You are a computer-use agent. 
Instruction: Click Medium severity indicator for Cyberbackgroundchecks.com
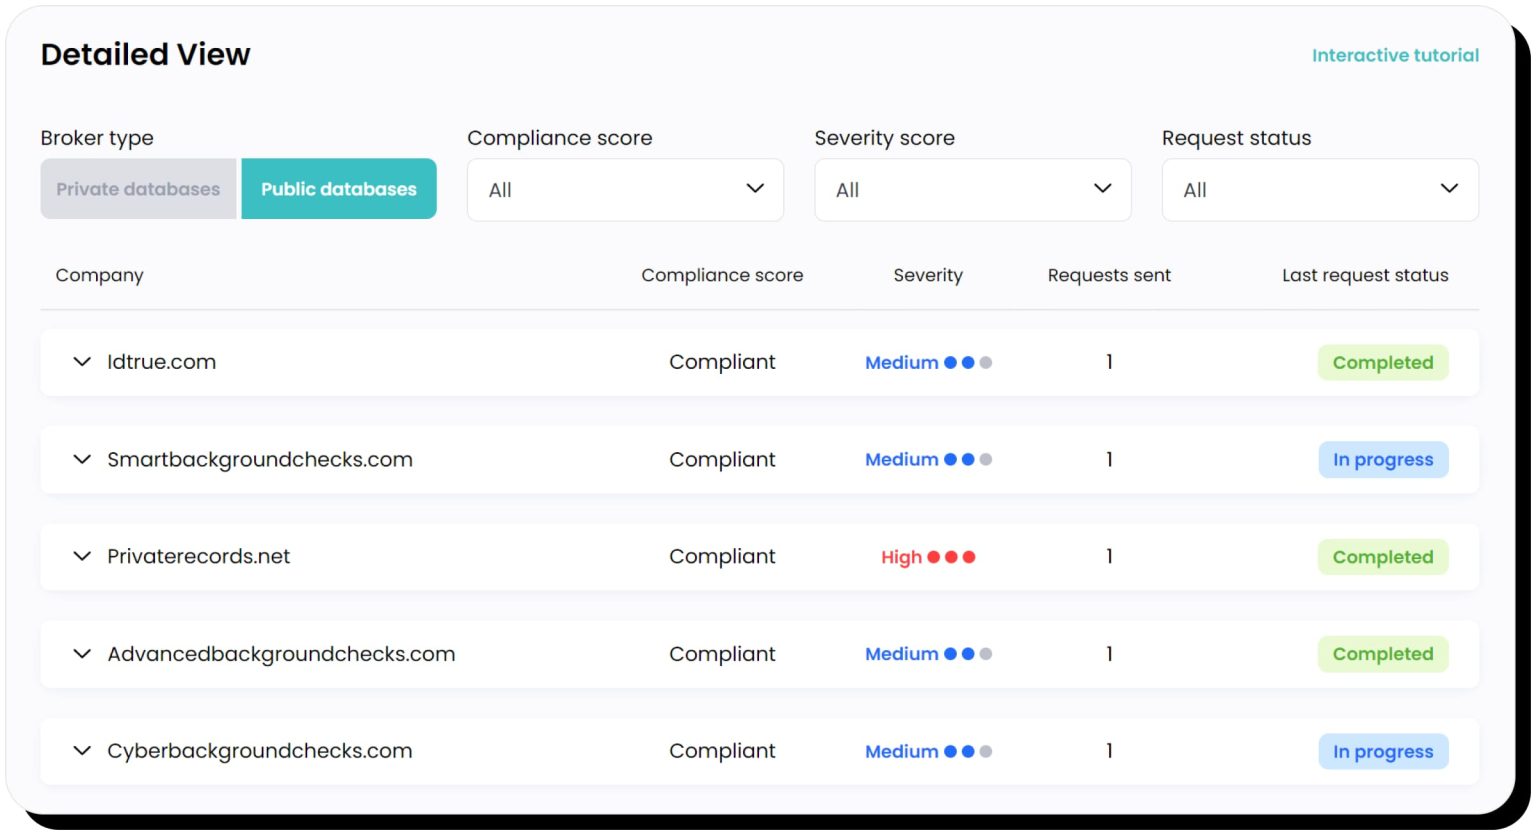click(927, 752)
